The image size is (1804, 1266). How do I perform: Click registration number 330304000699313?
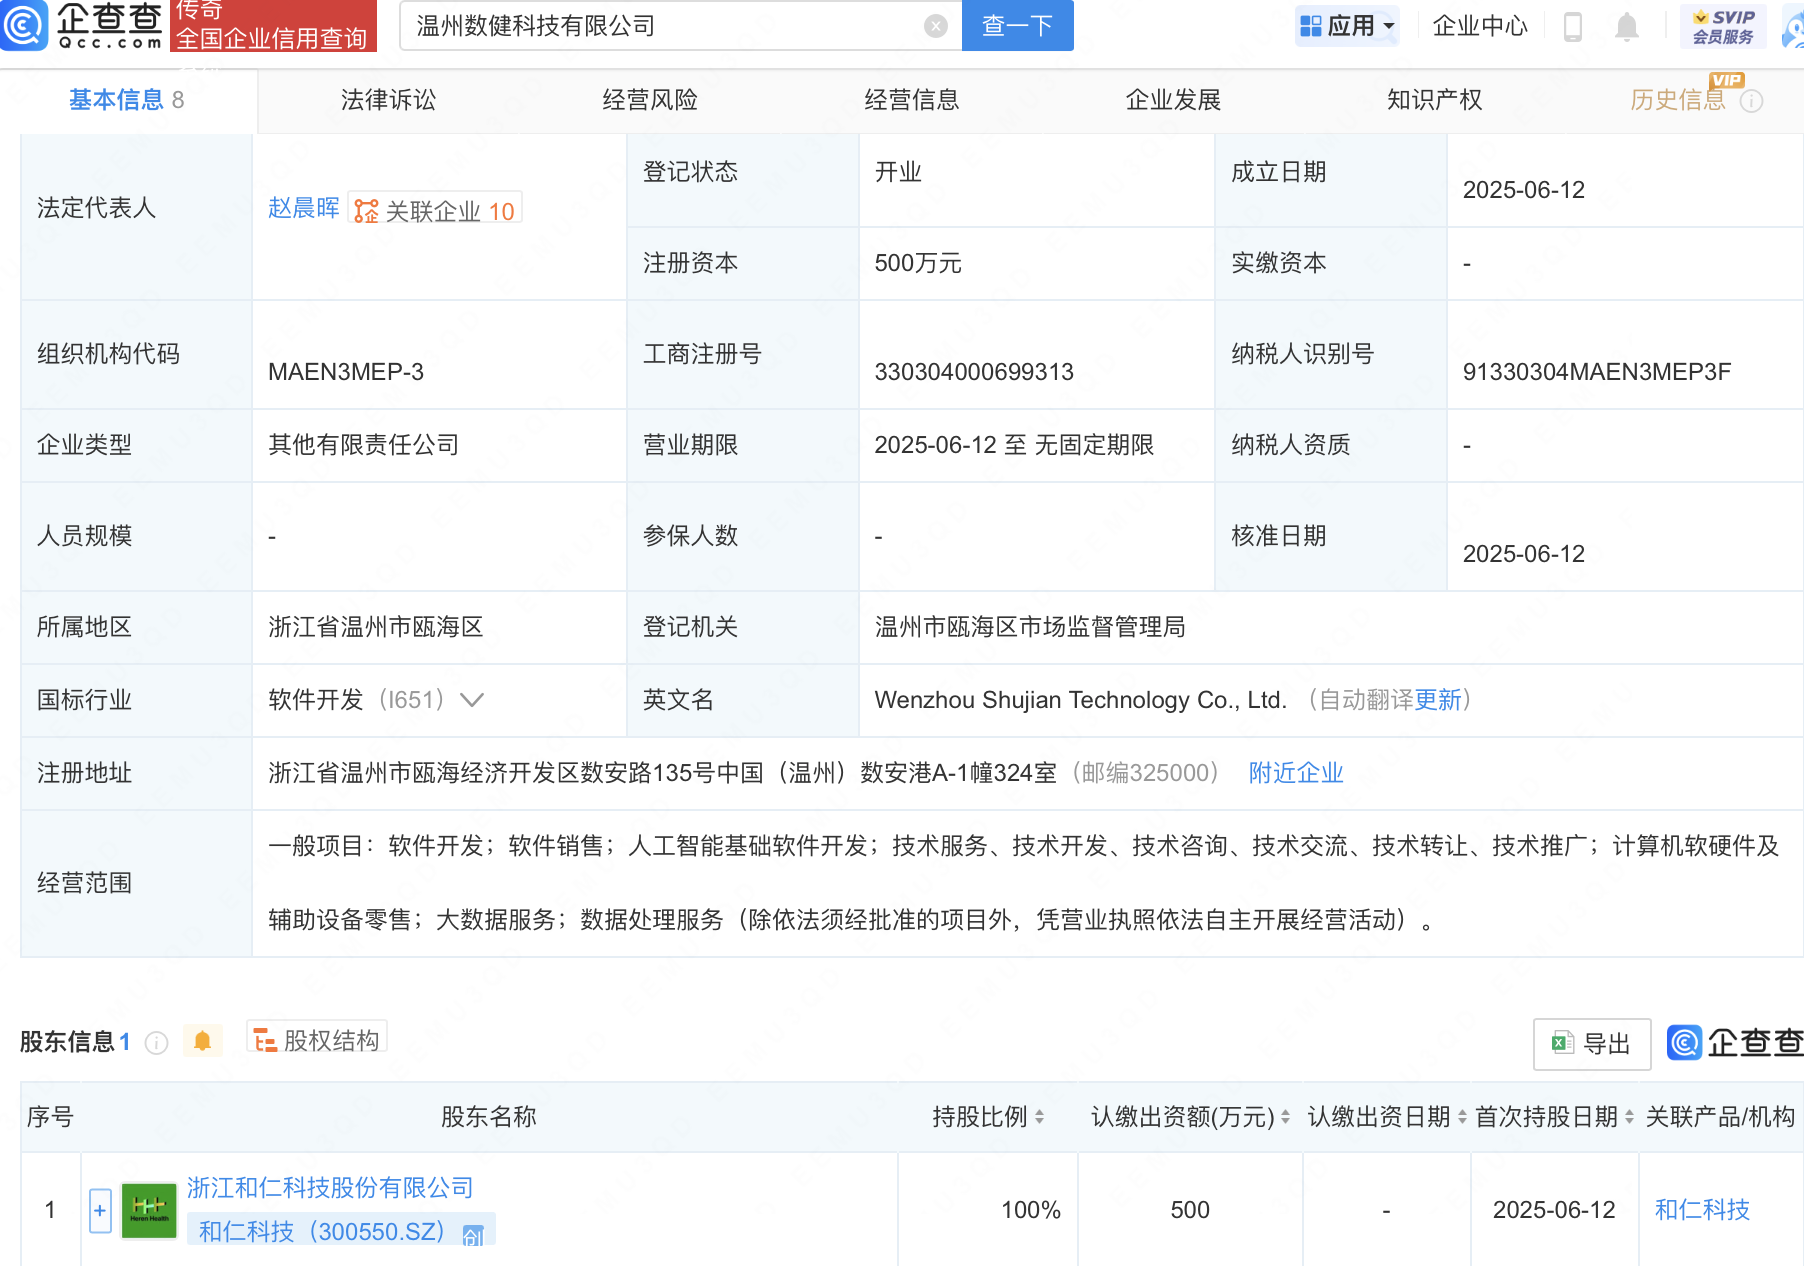pos(974,372)
